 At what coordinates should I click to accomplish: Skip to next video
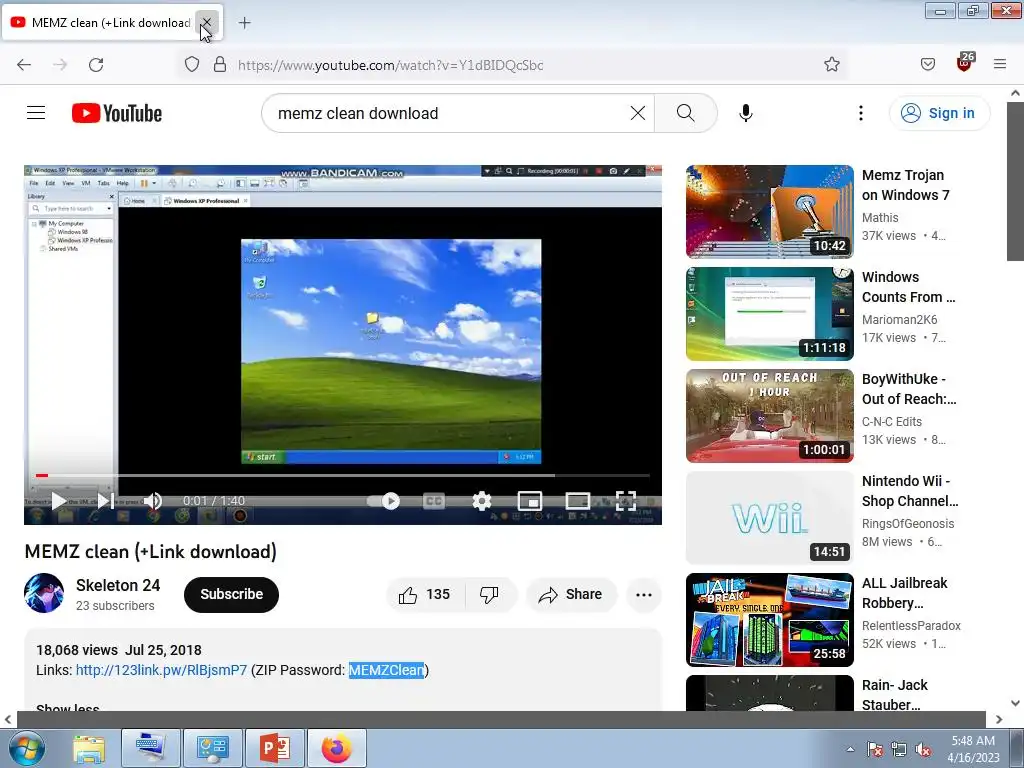click(x=105, y=501)
